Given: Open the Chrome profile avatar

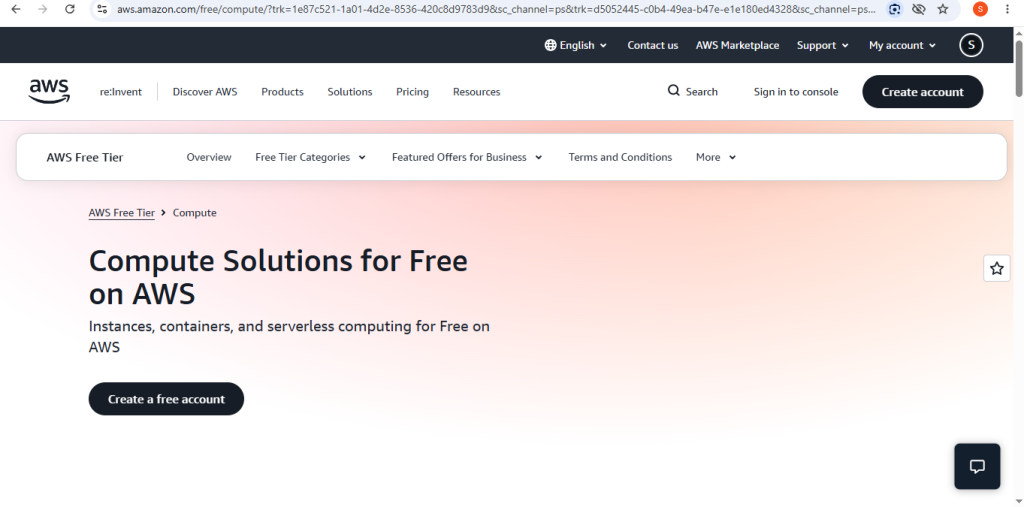Looking at the screenshot, I should point(980,9).
